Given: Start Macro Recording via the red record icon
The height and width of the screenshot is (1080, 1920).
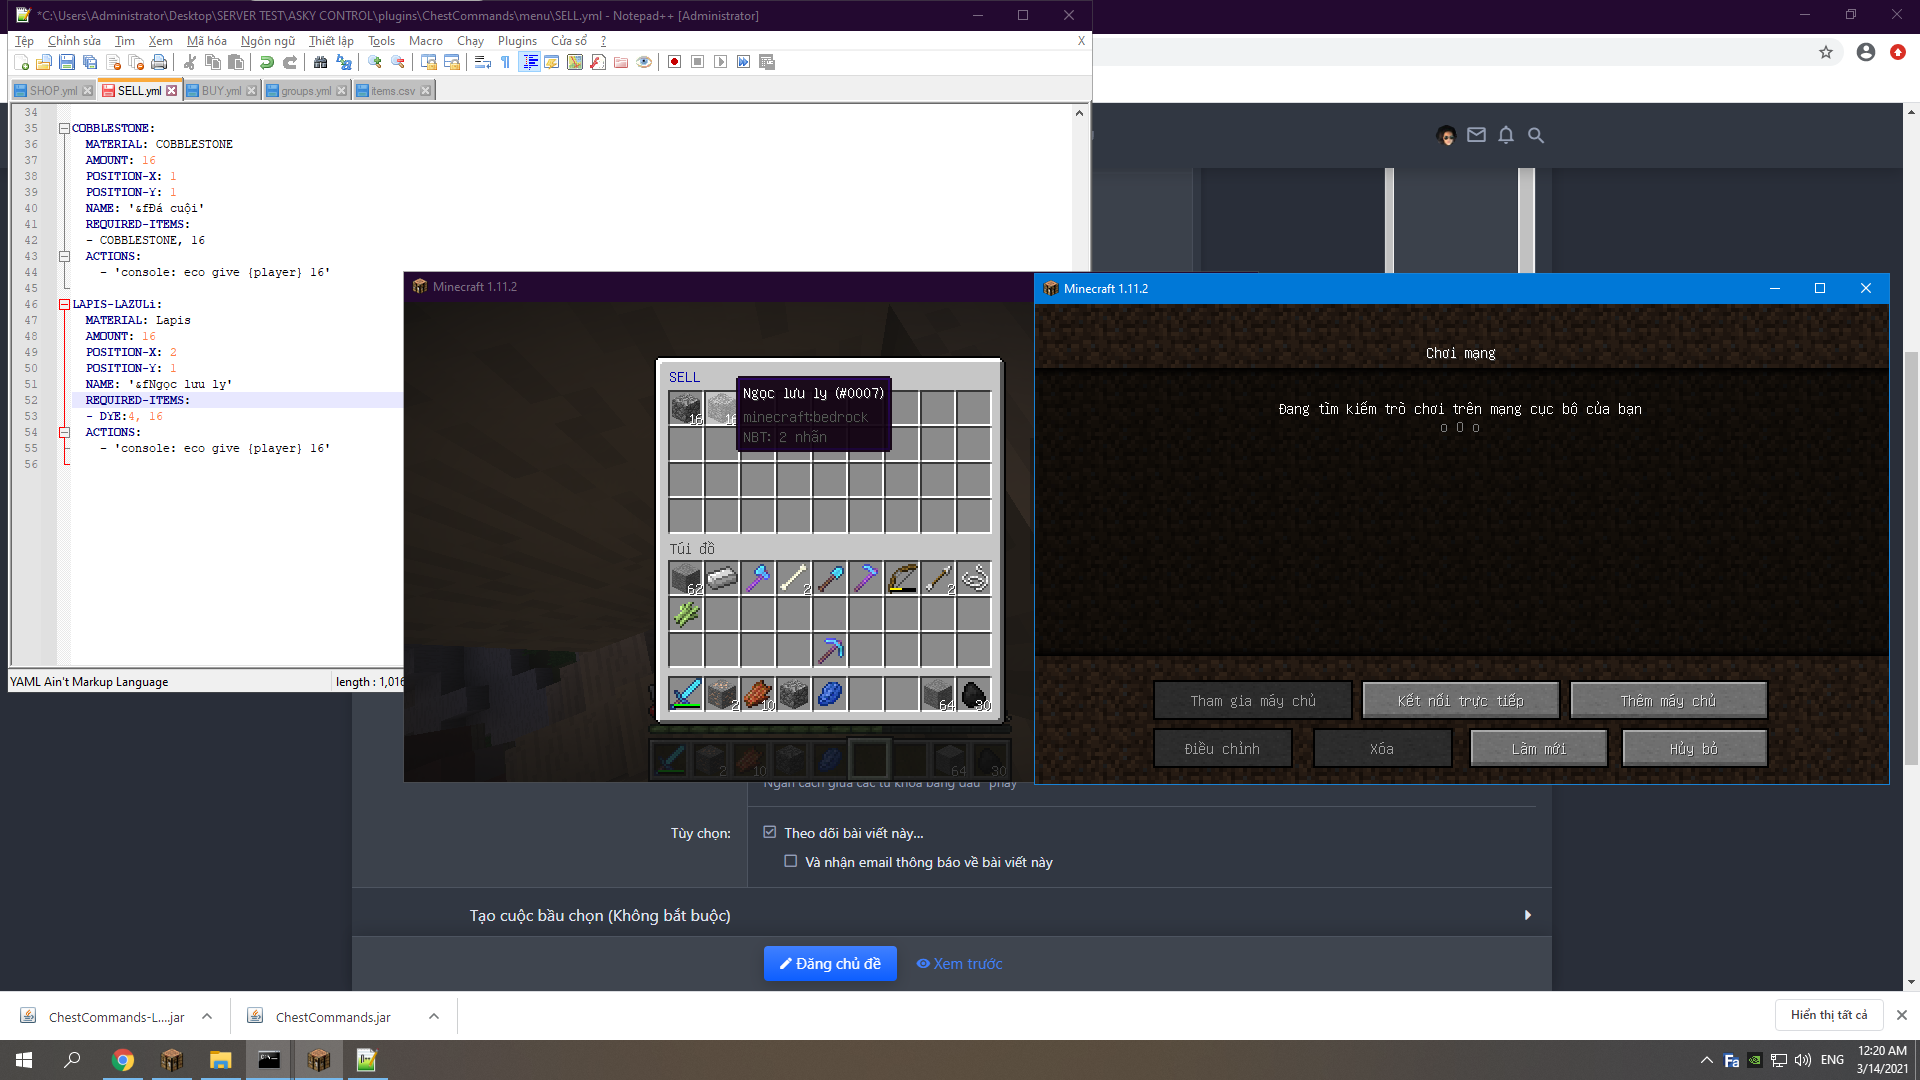Looking at the screenshot, I should 674,62.
